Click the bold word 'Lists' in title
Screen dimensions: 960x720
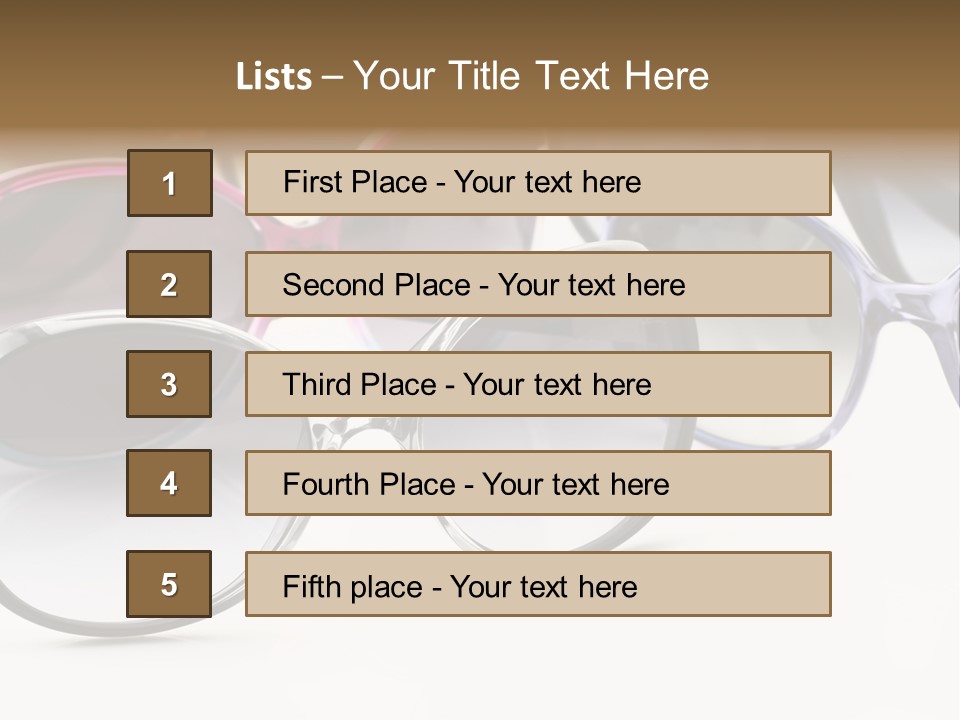[273, 77]
